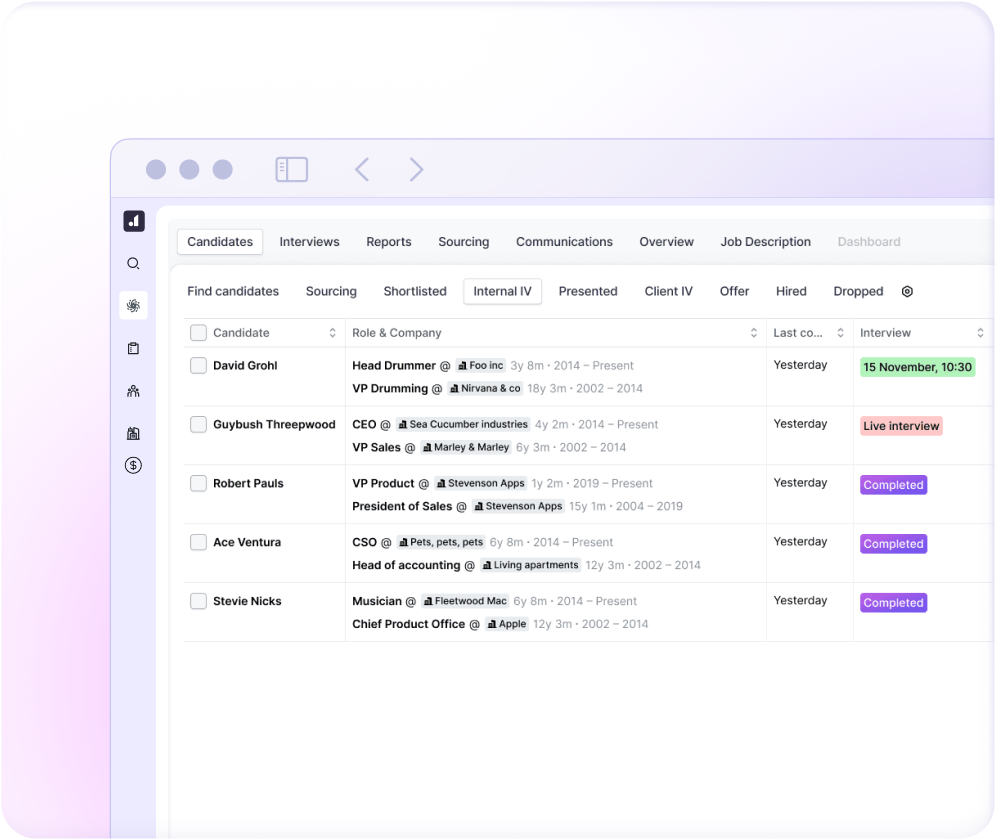Click the Live interview status badge

coord(901,426)
